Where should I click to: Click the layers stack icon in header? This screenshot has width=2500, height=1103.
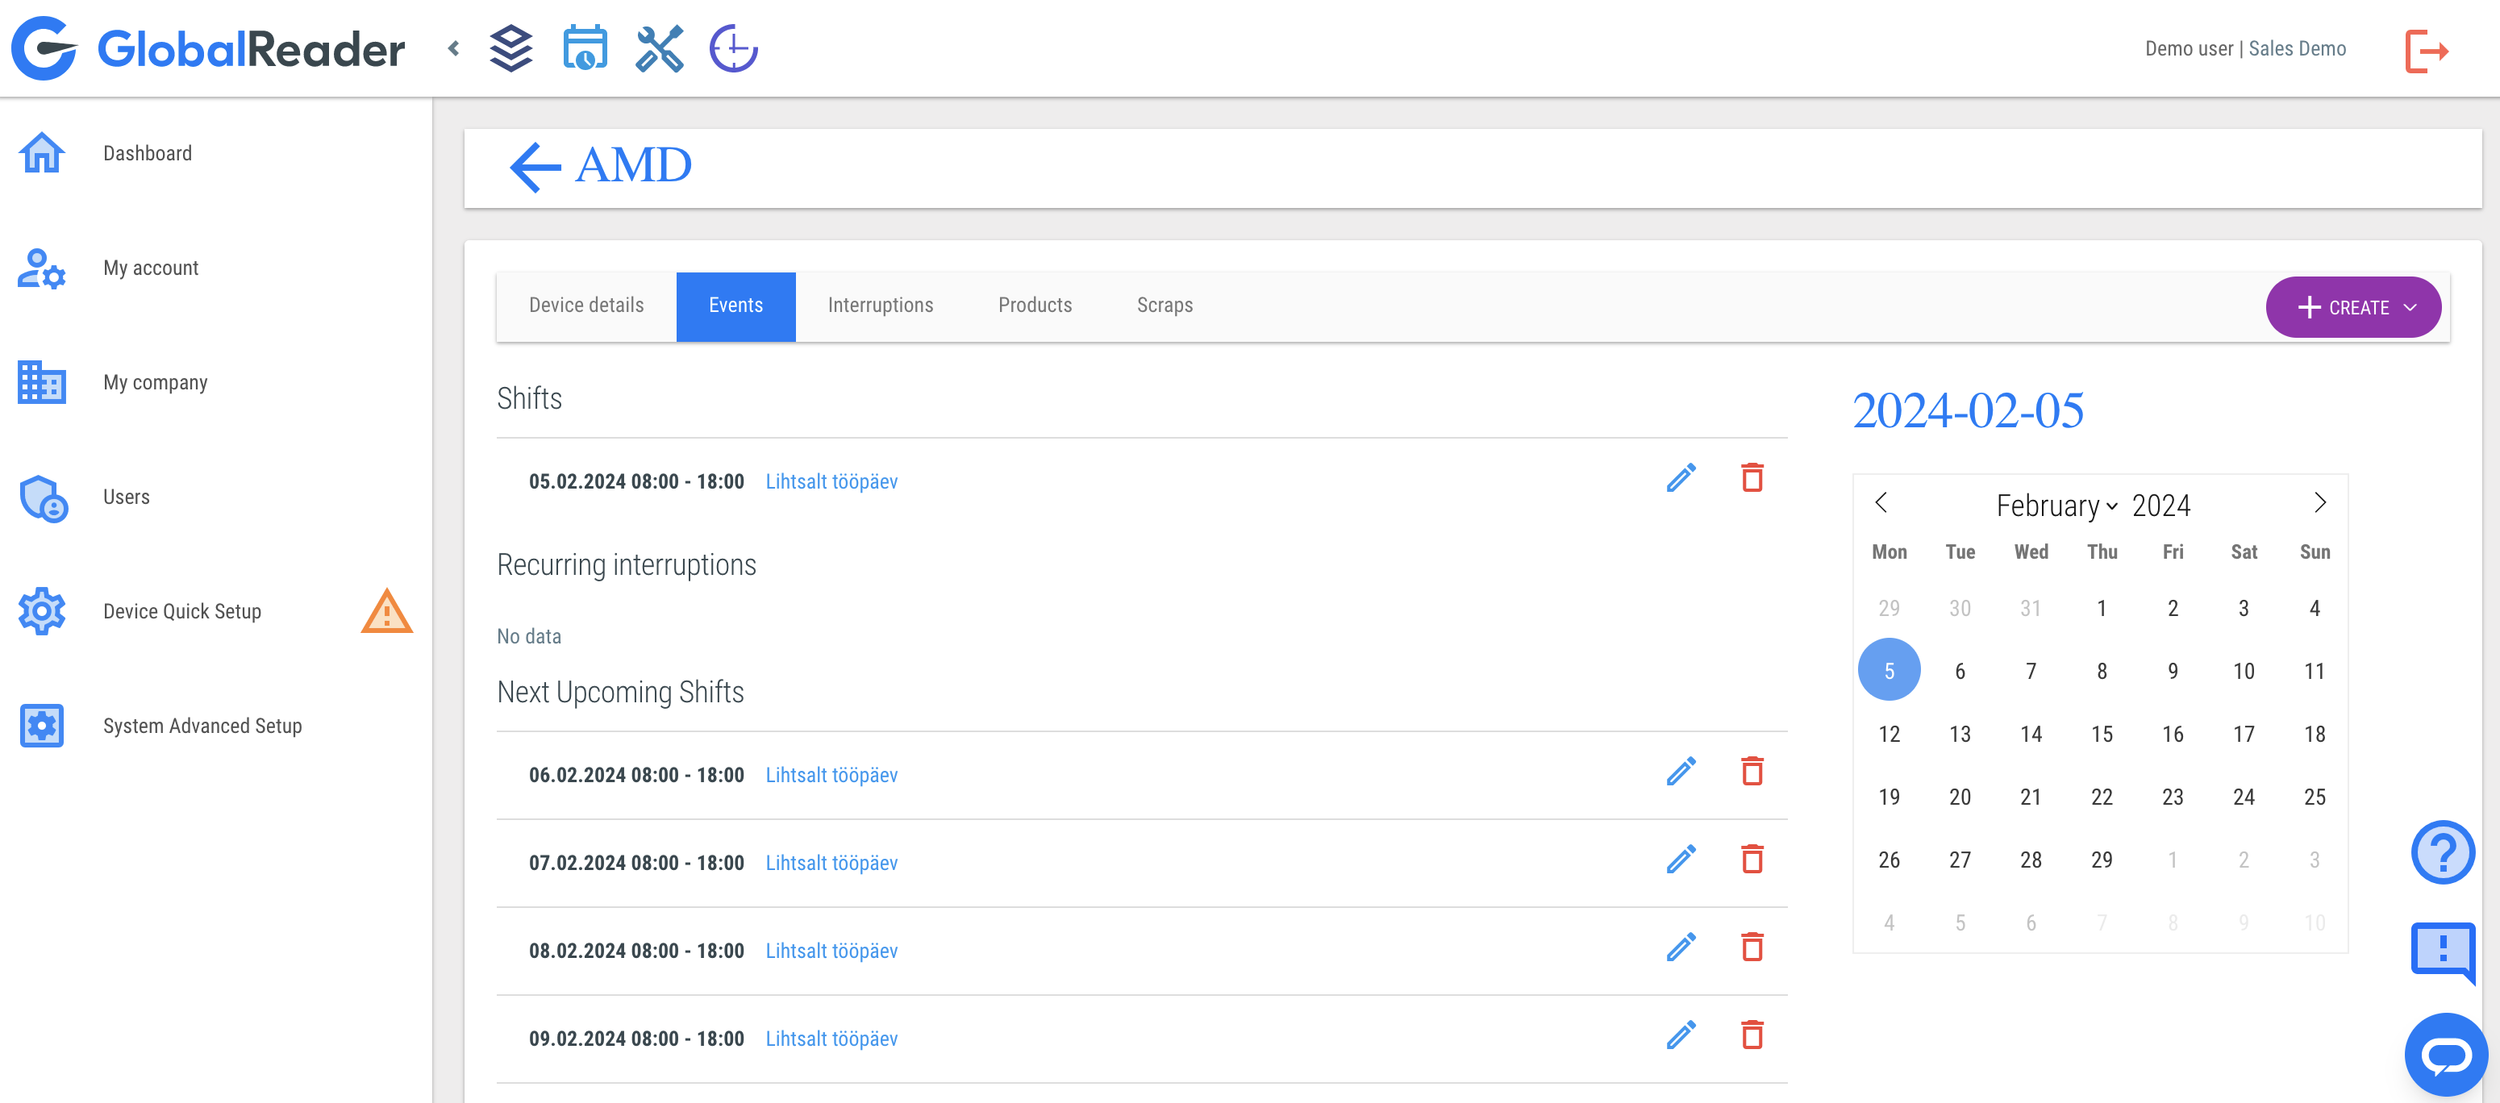click(x=511, y=48)
